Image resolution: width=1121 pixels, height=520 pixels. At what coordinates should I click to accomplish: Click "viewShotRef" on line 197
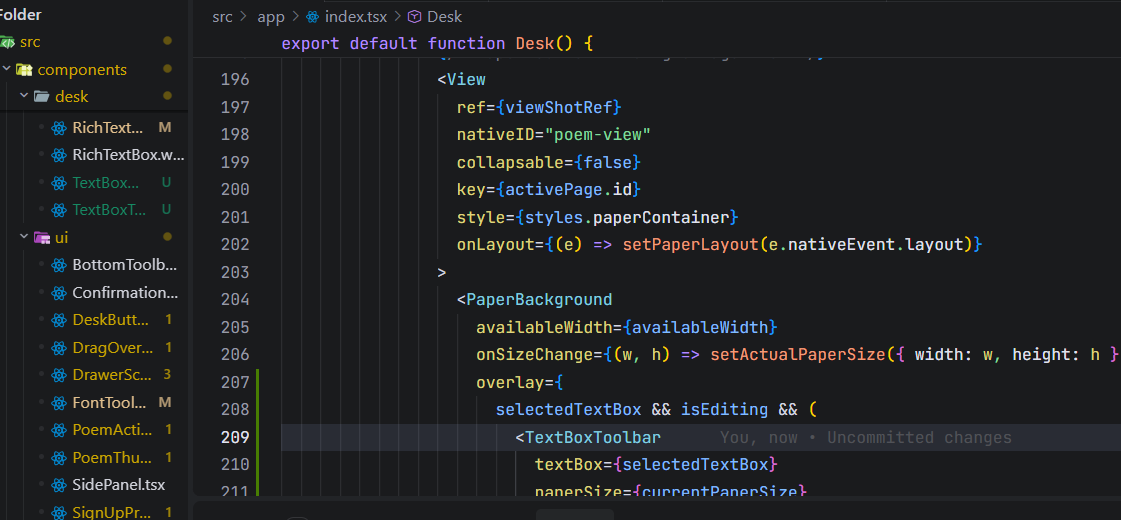[559, 107]
